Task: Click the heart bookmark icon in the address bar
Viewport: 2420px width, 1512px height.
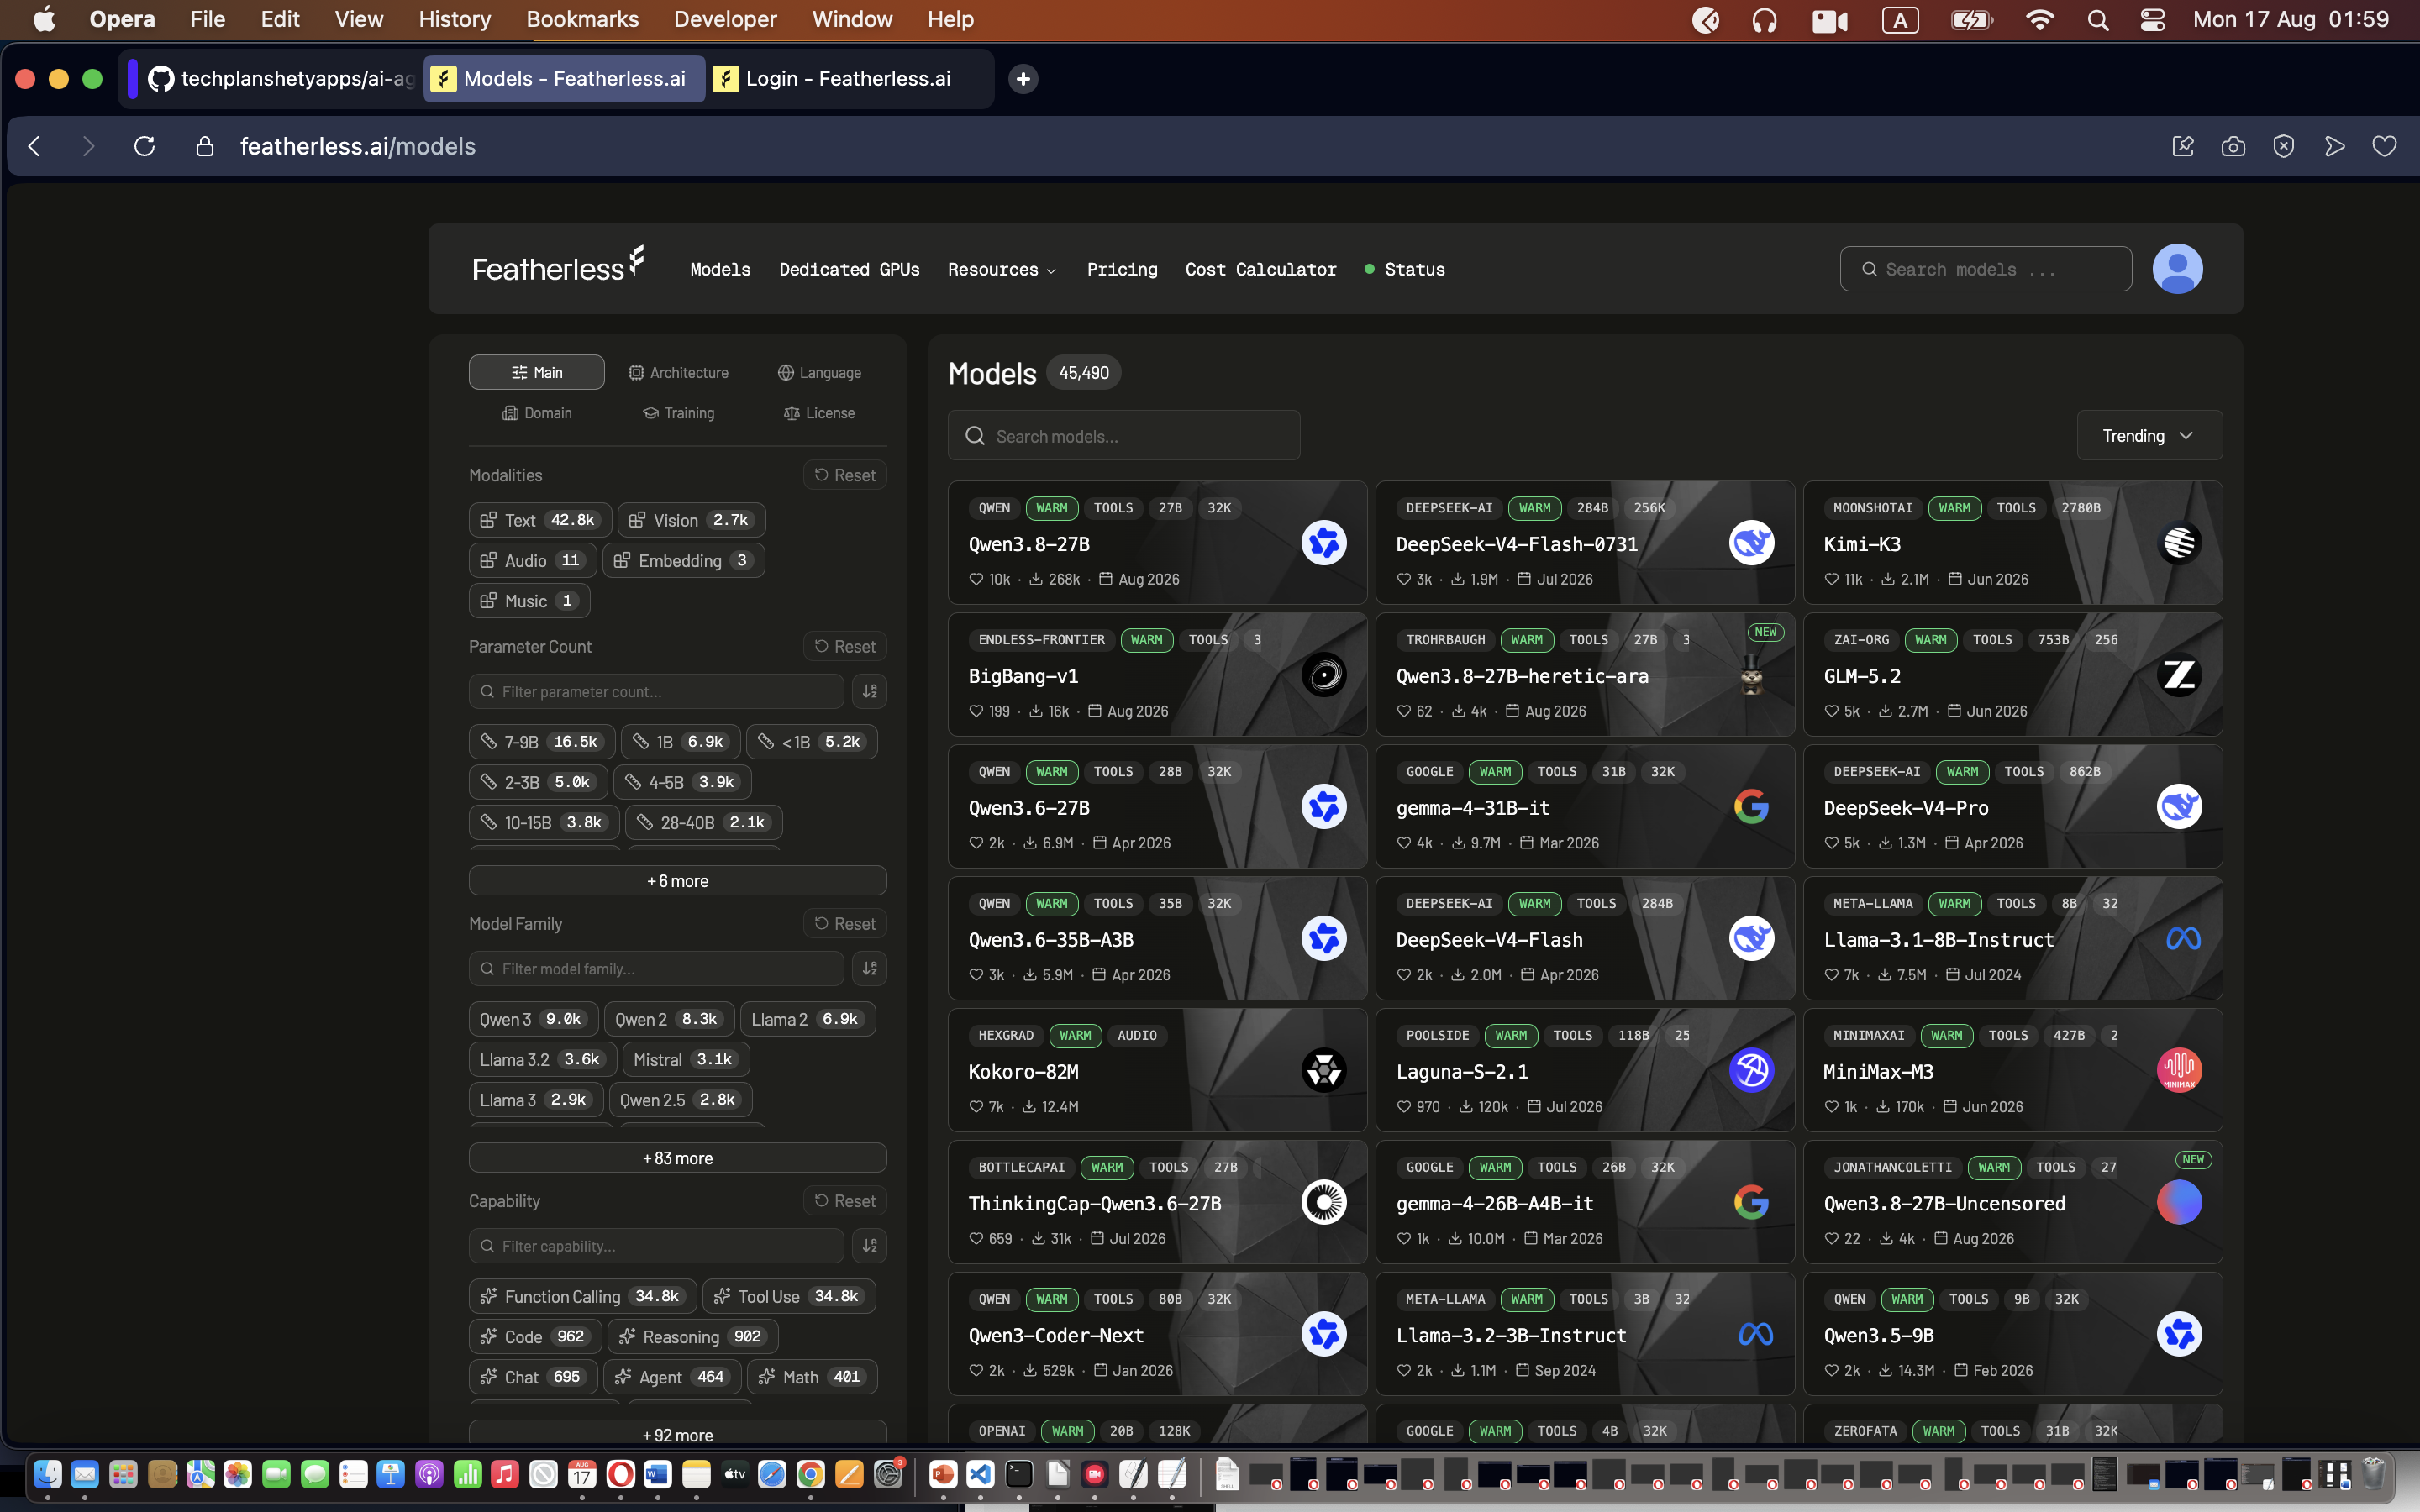Action: (2384, 146)
